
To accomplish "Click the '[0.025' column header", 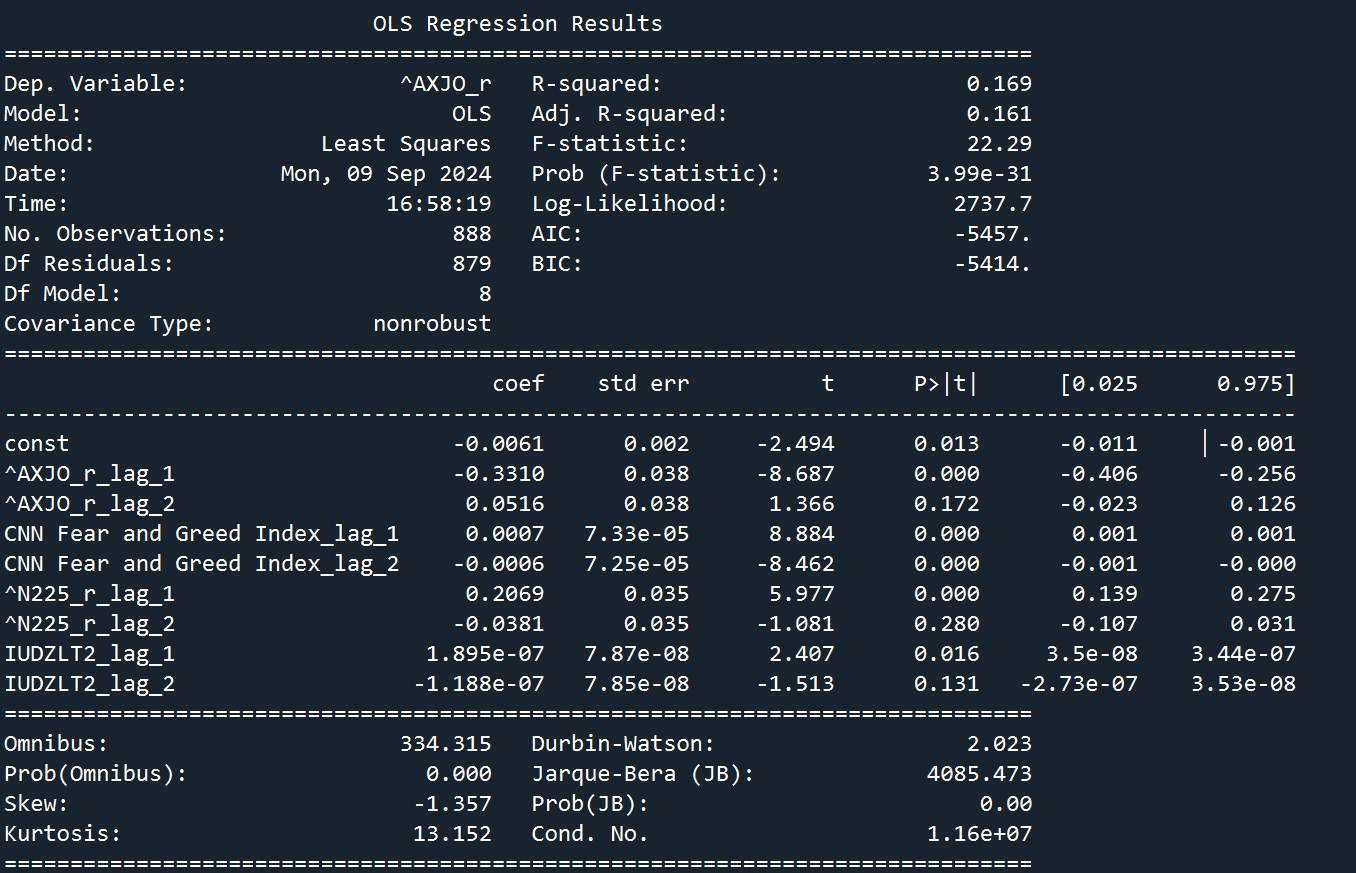I will 1098,384.
